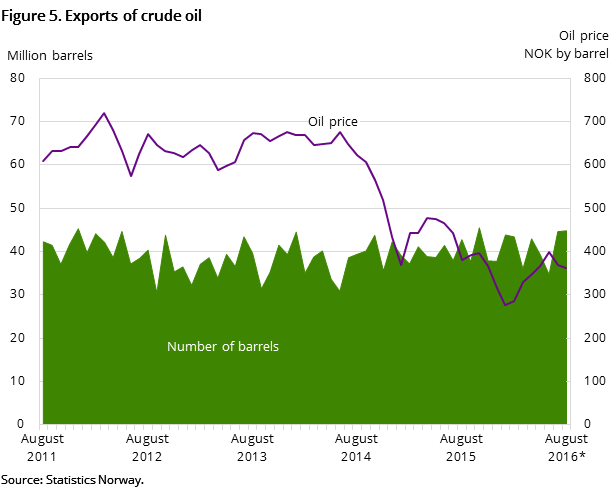Image resolution: width=610 pixels, height=488 pixels.
Task: Click the first tick mark on the x-axis
Action: pos(40,427)
